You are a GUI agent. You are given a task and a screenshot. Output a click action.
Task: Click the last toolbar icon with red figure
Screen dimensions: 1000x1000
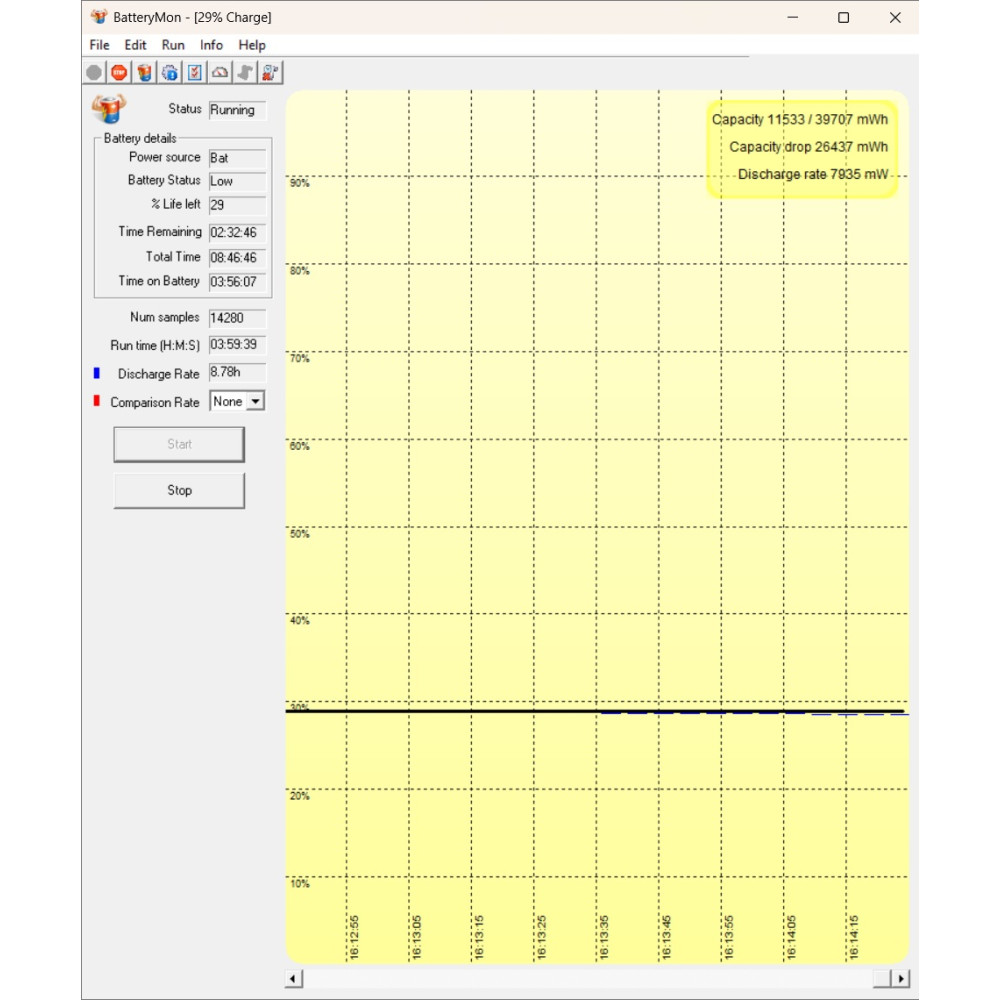(270, 72)
